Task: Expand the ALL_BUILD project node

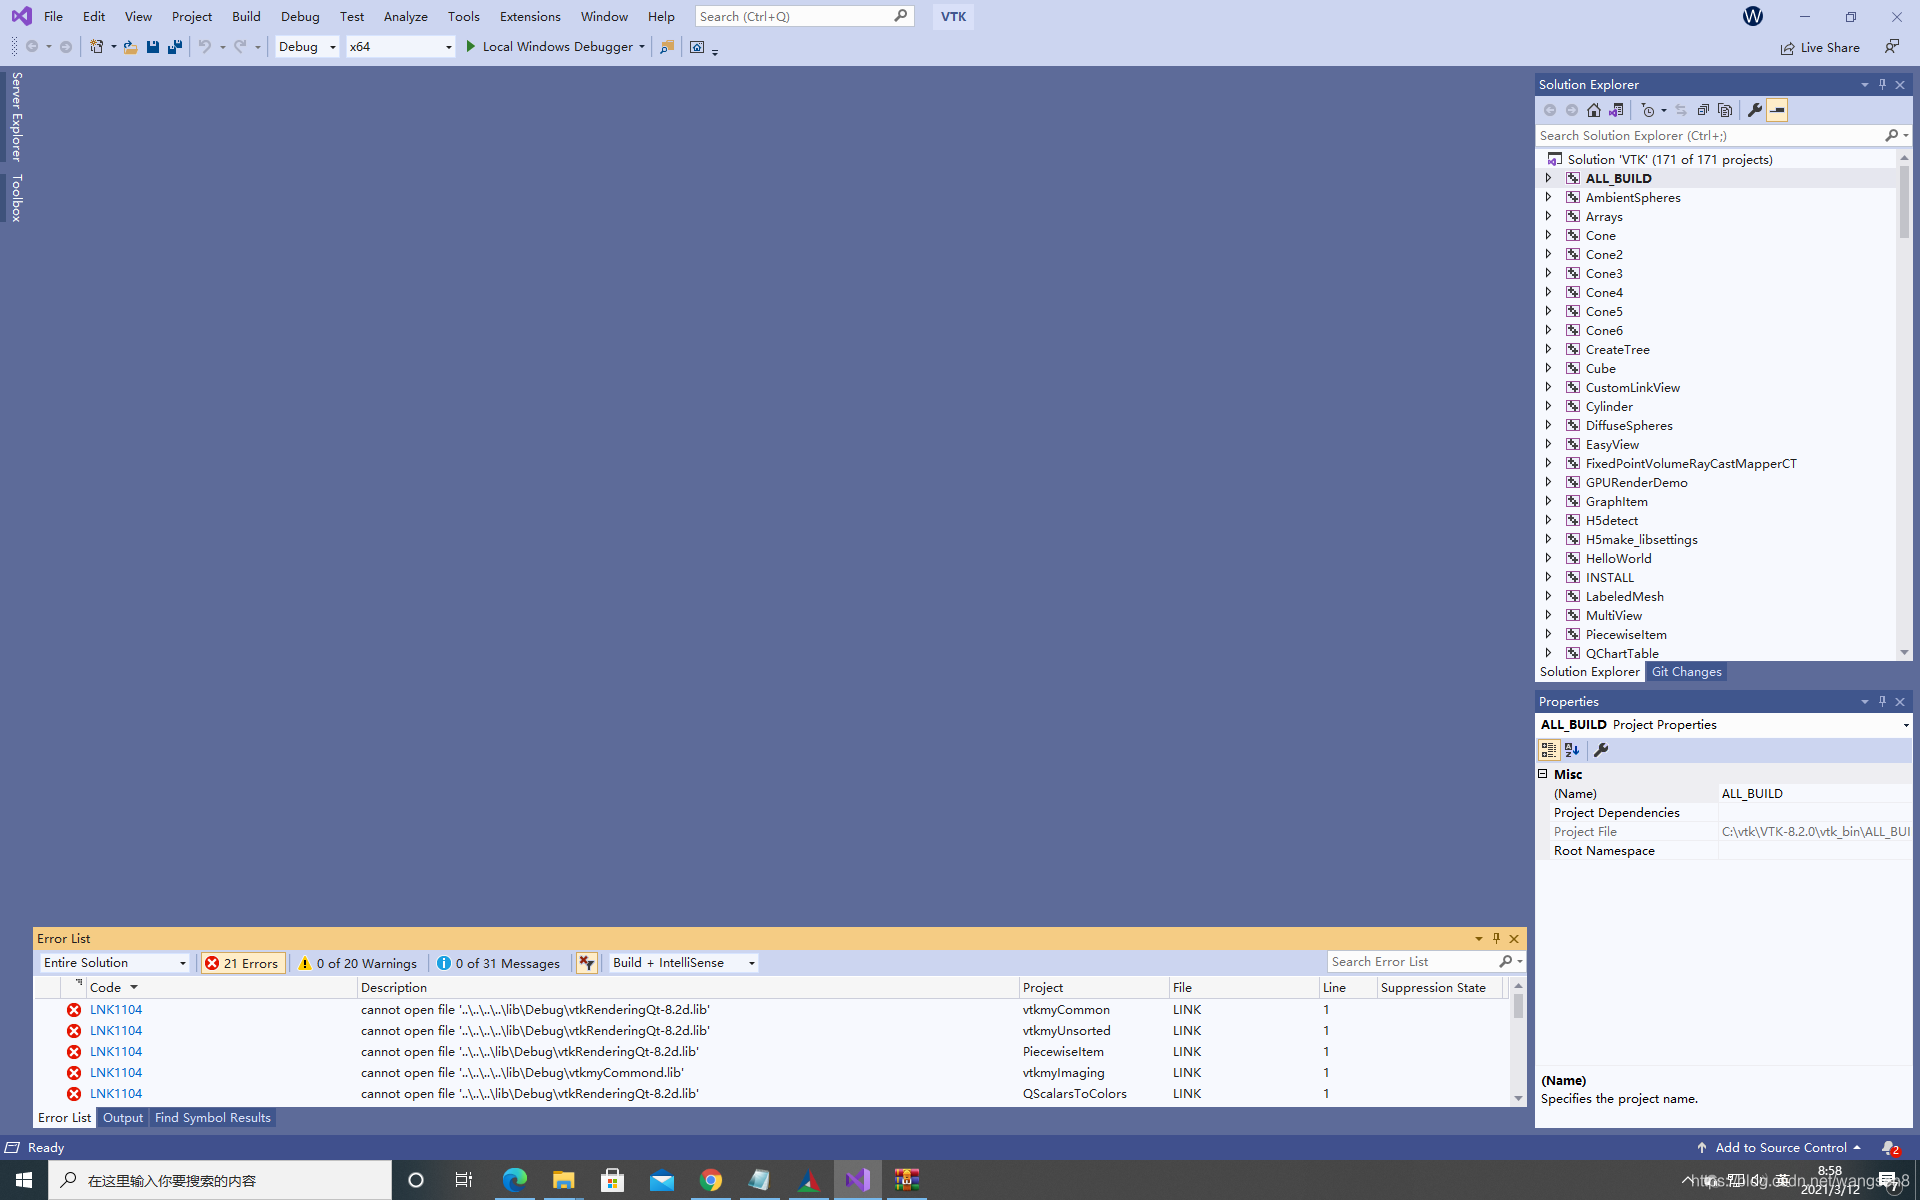Action: pyautogui.click(x=1549, y=178)
